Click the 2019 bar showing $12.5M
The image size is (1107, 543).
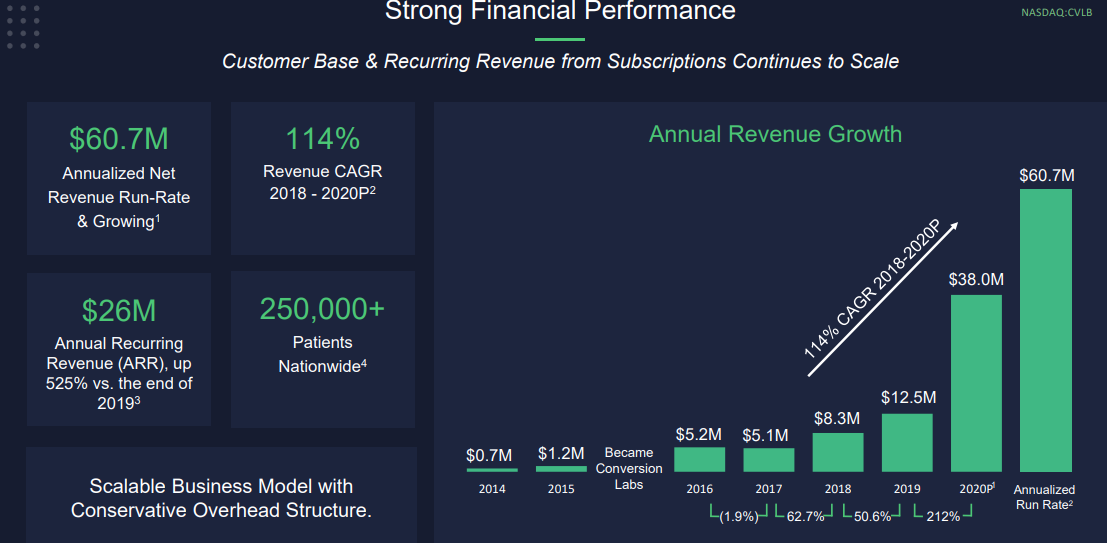click(907, 442)
